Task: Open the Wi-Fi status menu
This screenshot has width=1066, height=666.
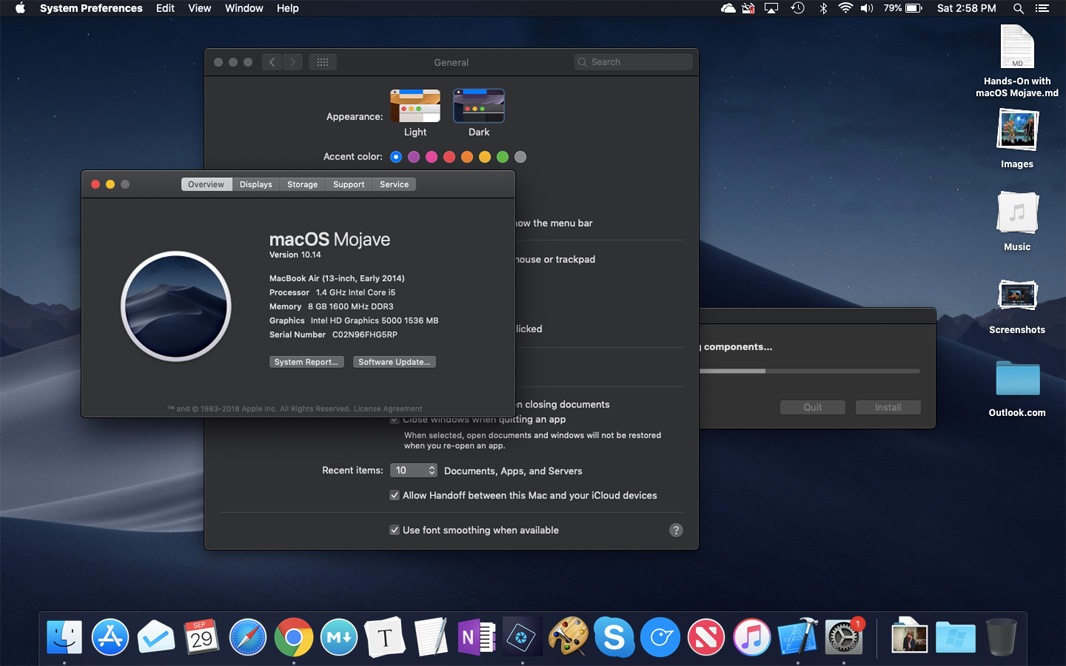Action: (x=845, y=8)
